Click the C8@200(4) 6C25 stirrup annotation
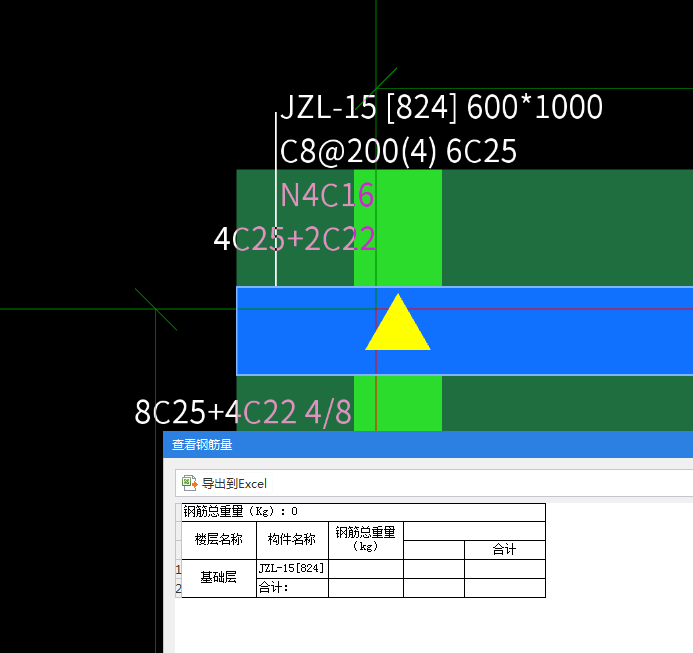 (398, 151)
